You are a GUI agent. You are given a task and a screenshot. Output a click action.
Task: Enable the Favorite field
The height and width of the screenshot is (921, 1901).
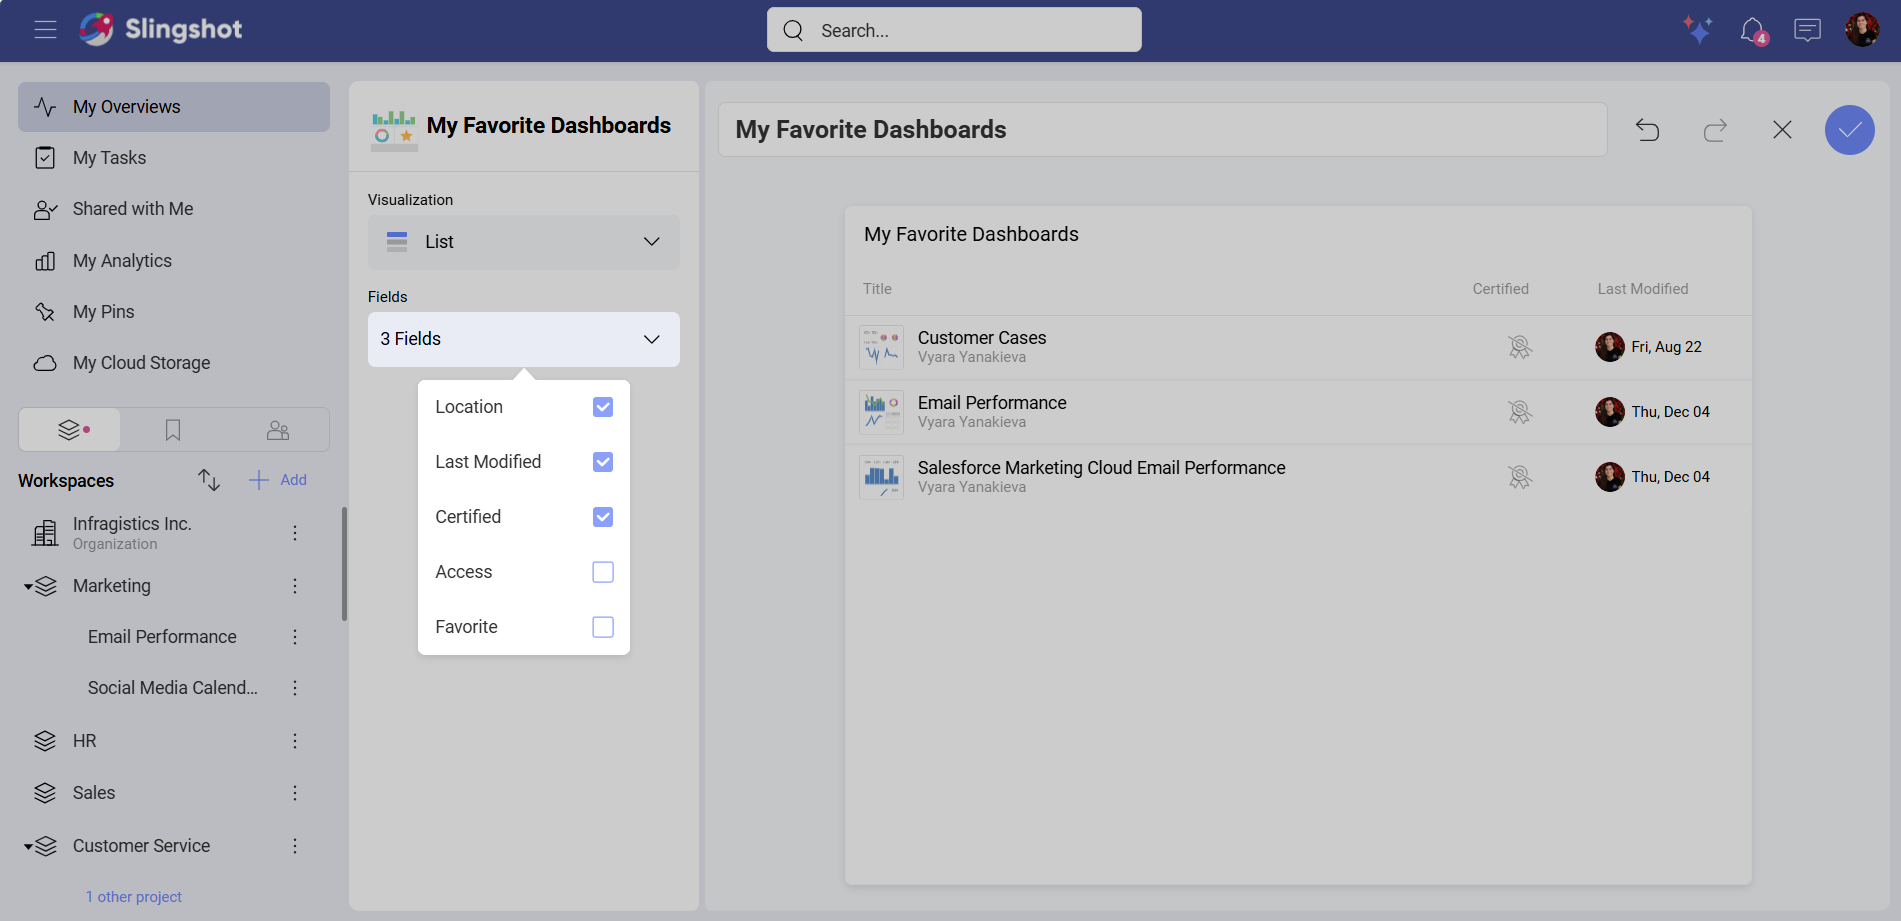(x=602, y=626)
